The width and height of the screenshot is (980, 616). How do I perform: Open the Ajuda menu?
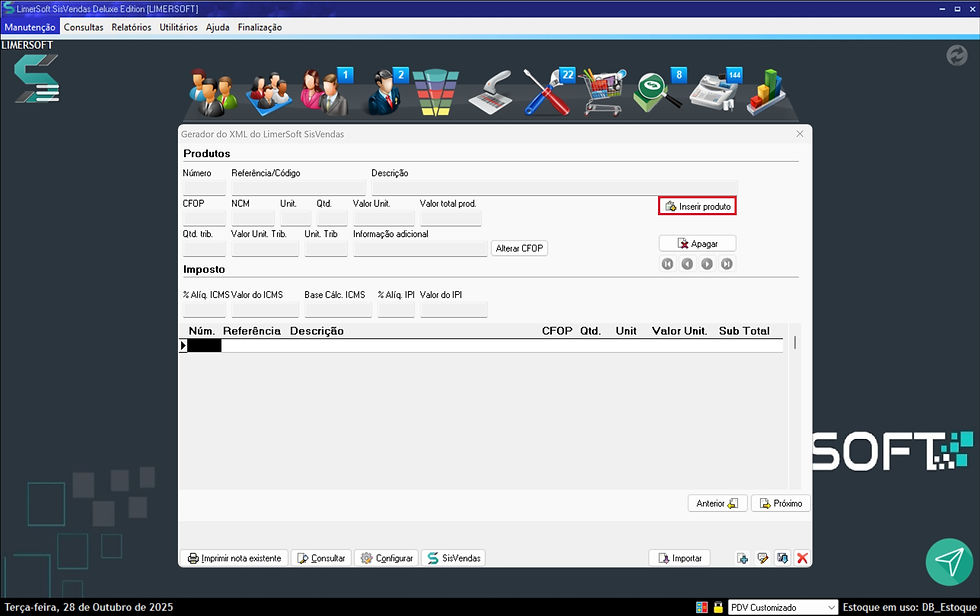point(218,27)
